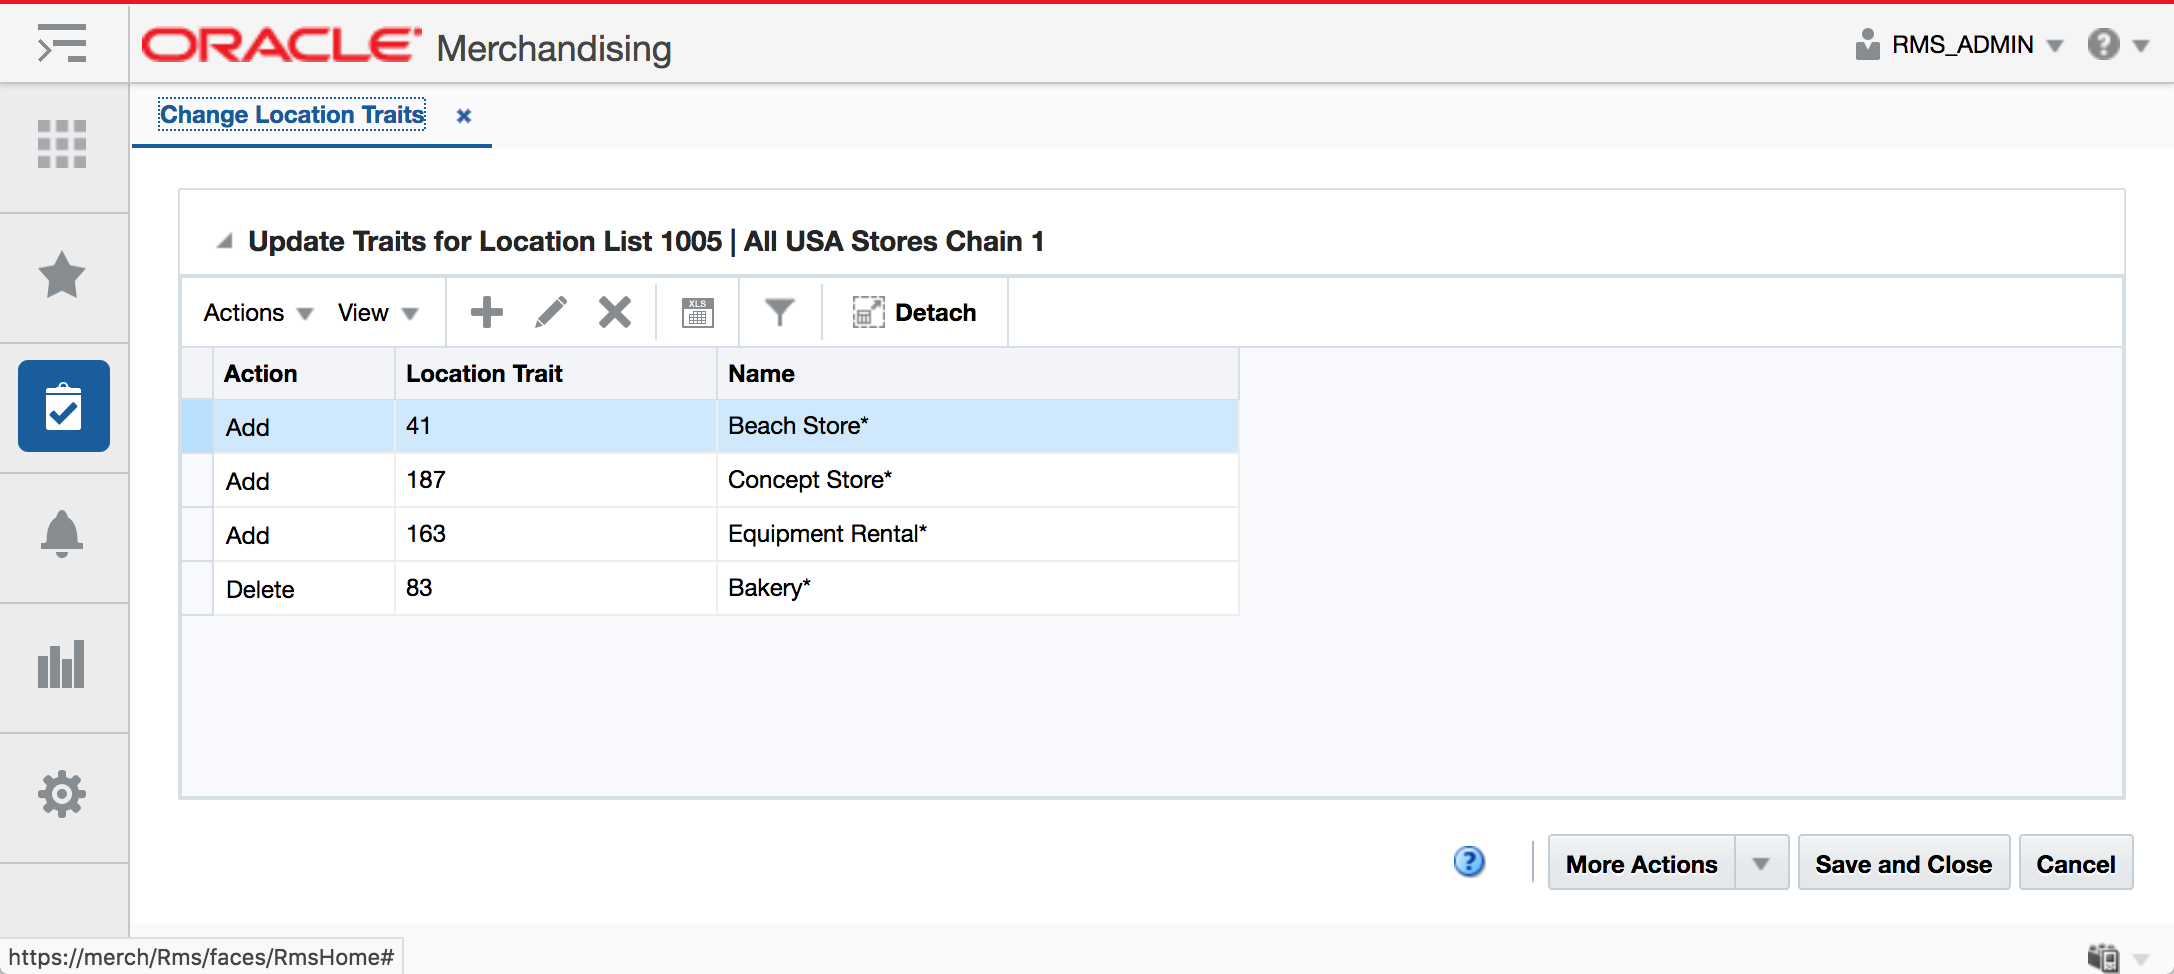The height and width of the screenshot is (974, 2174).
Task: Click Save and Close
Action: point(1903,862)
